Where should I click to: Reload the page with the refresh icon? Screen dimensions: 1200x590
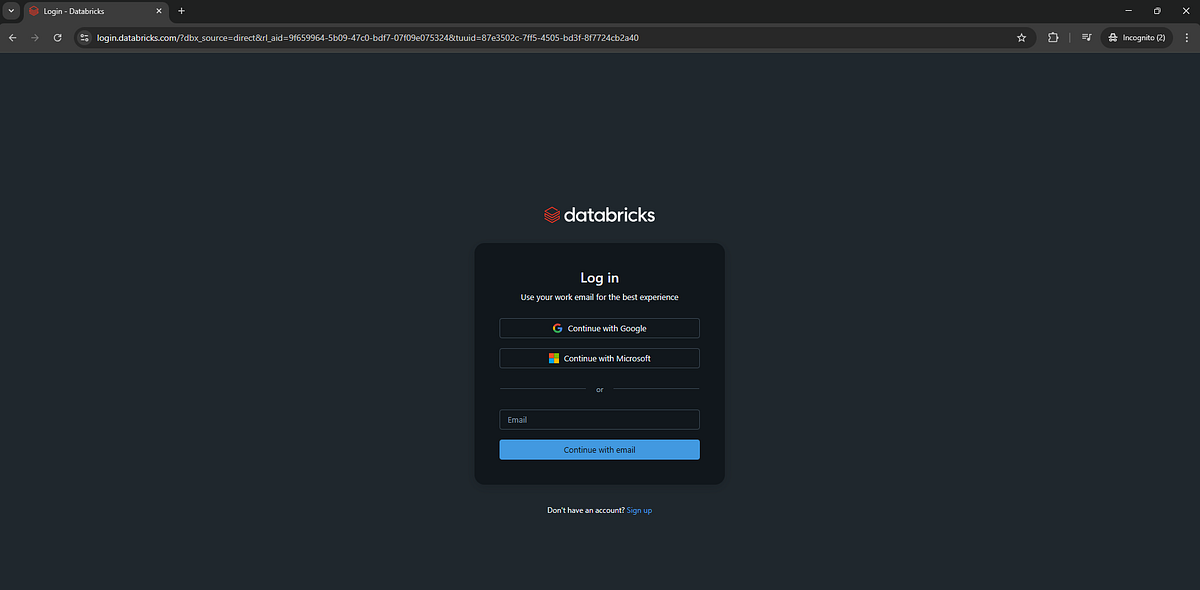pyautogui.click(x=57, y=37)
